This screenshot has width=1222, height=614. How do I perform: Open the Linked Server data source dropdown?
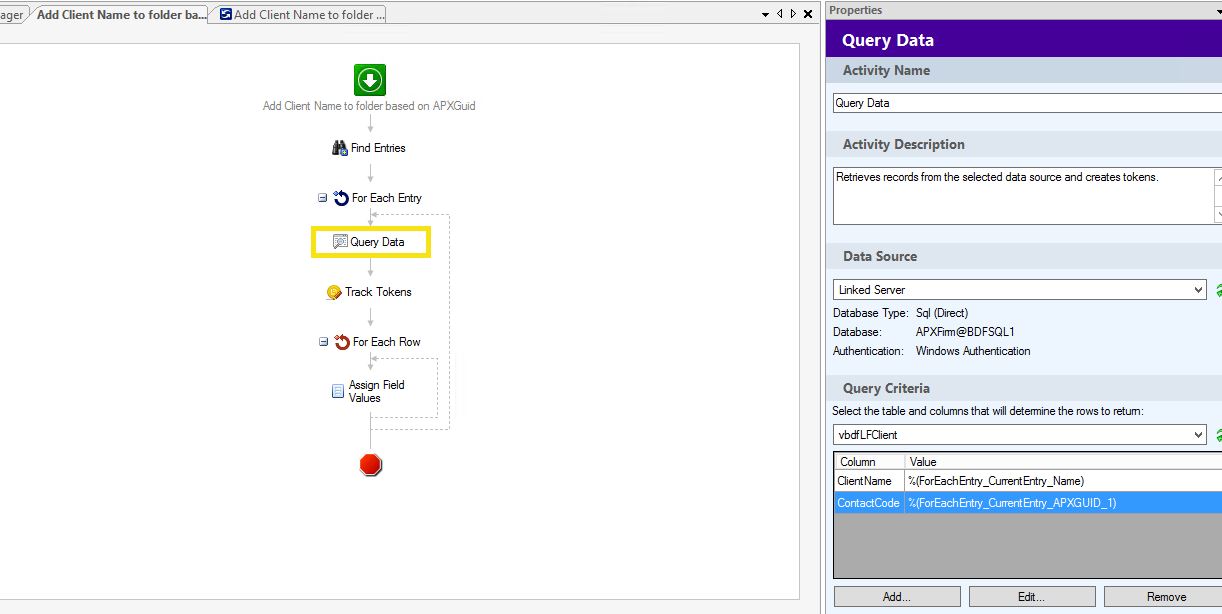1199,290
